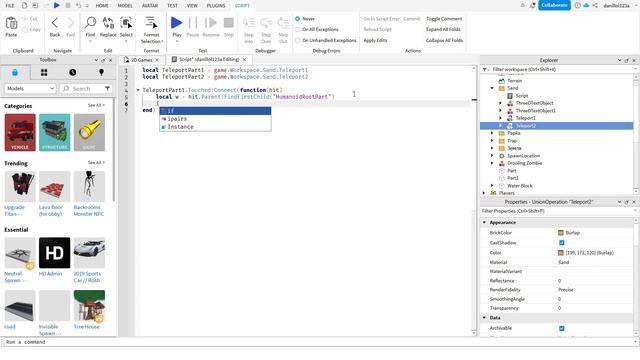Screen dimensions: 640x360
Task: Select the On All Exceptions option
Action: coord(297,29)
